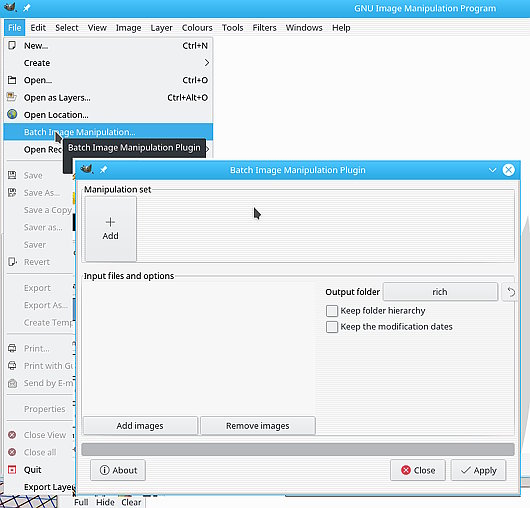Viewport: 530px width, 508px height.
Task: Open the Windows menu
Action: click(304, 28)
